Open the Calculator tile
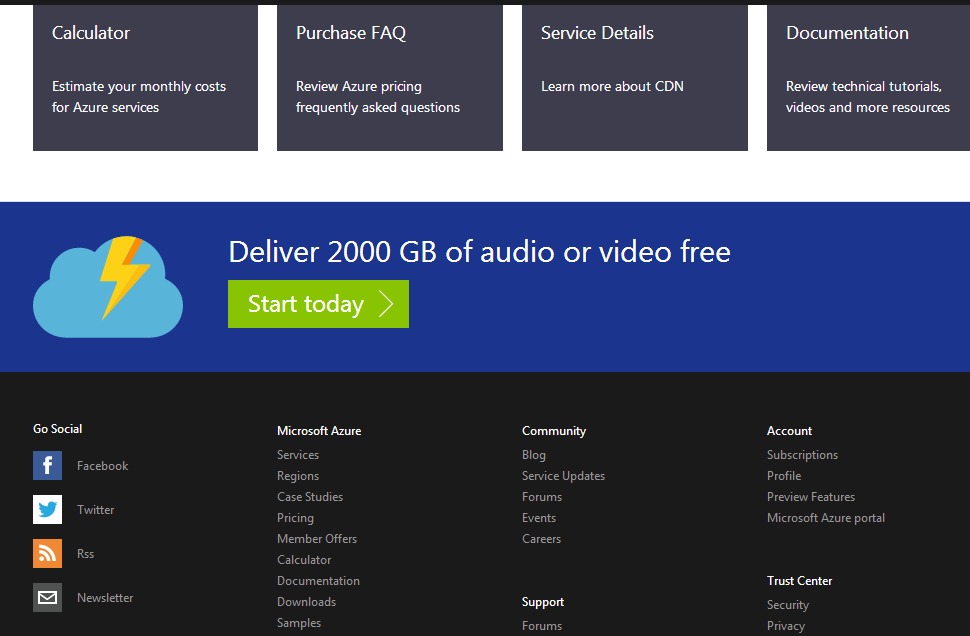Image resolution: width=970 pixels, height=636 pixels. click(x=145, y=78)
